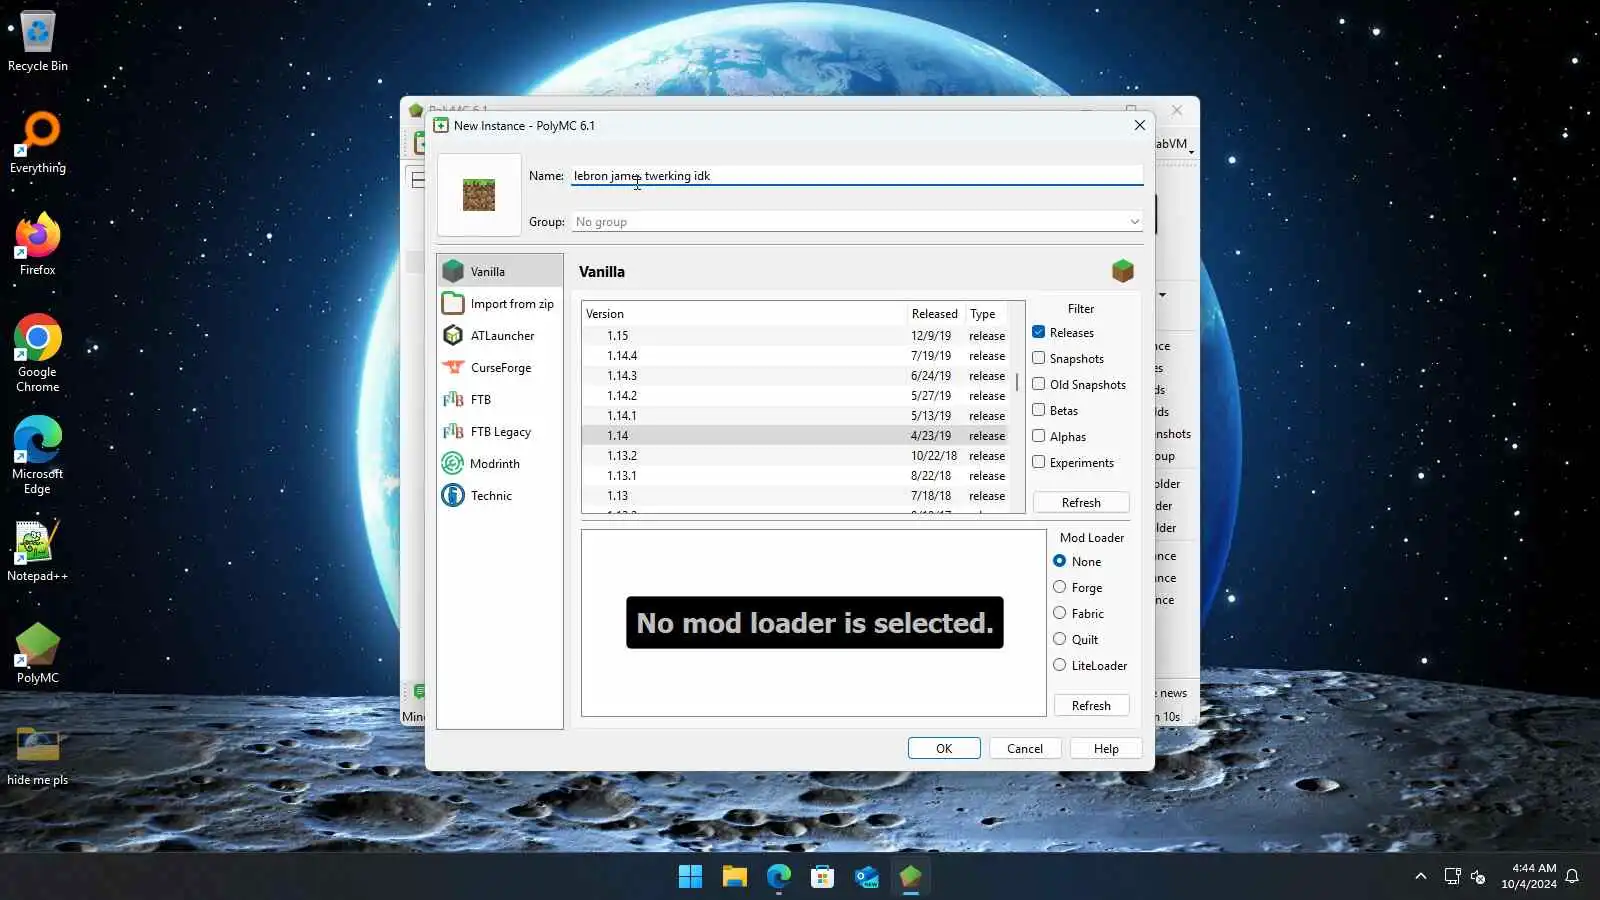Select version 1.13.2 in the list

tap(796, 456)
